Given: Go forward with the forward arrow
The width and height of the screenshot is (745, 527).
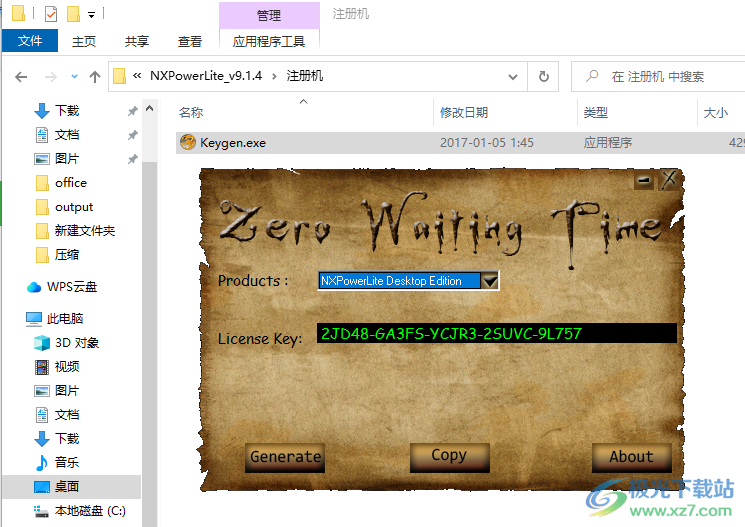Looking at the screenshot, I should (x=51, y=77).
